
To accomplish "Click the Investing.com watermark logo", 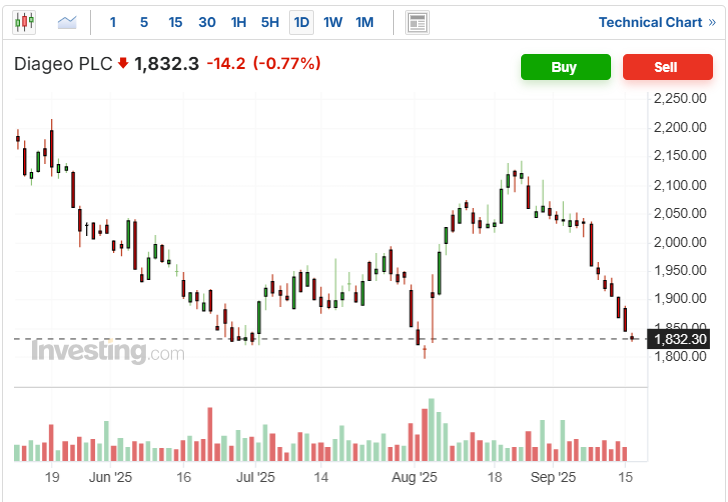I will point(108,352).
